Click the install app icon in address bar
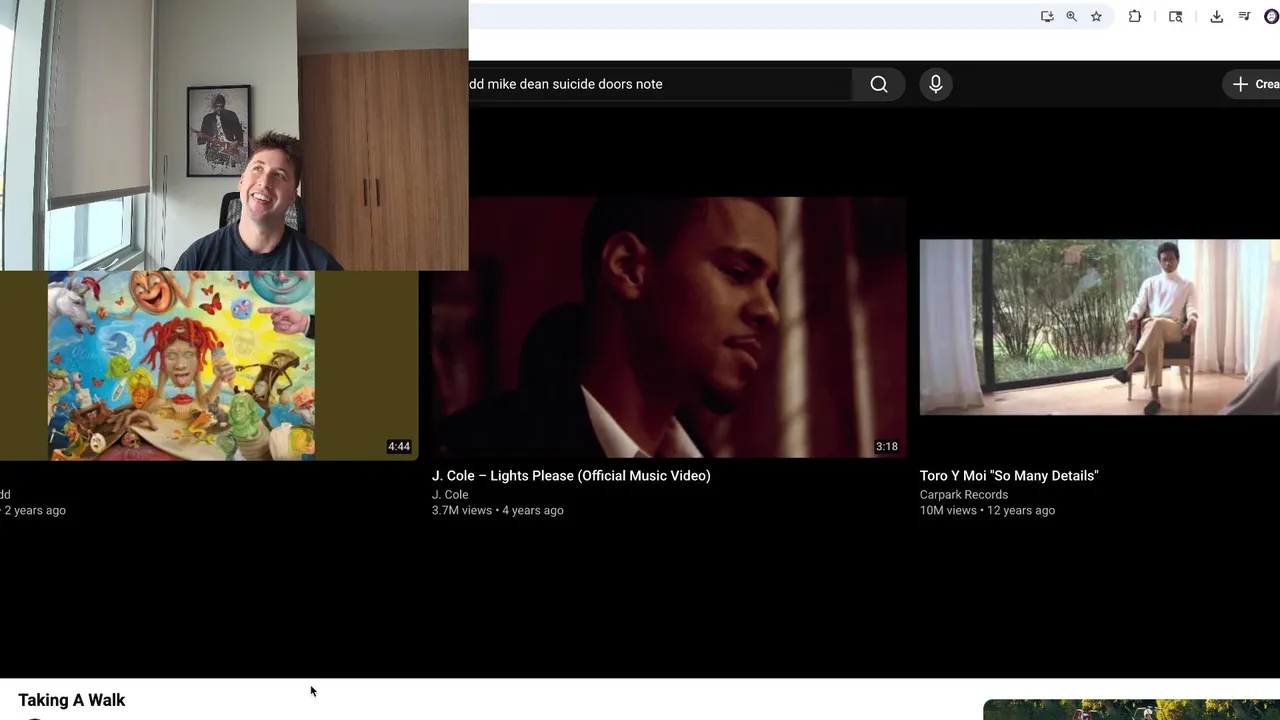Image resolution: width=1280 pixels, height=720 pixels. click(1047, 16)
